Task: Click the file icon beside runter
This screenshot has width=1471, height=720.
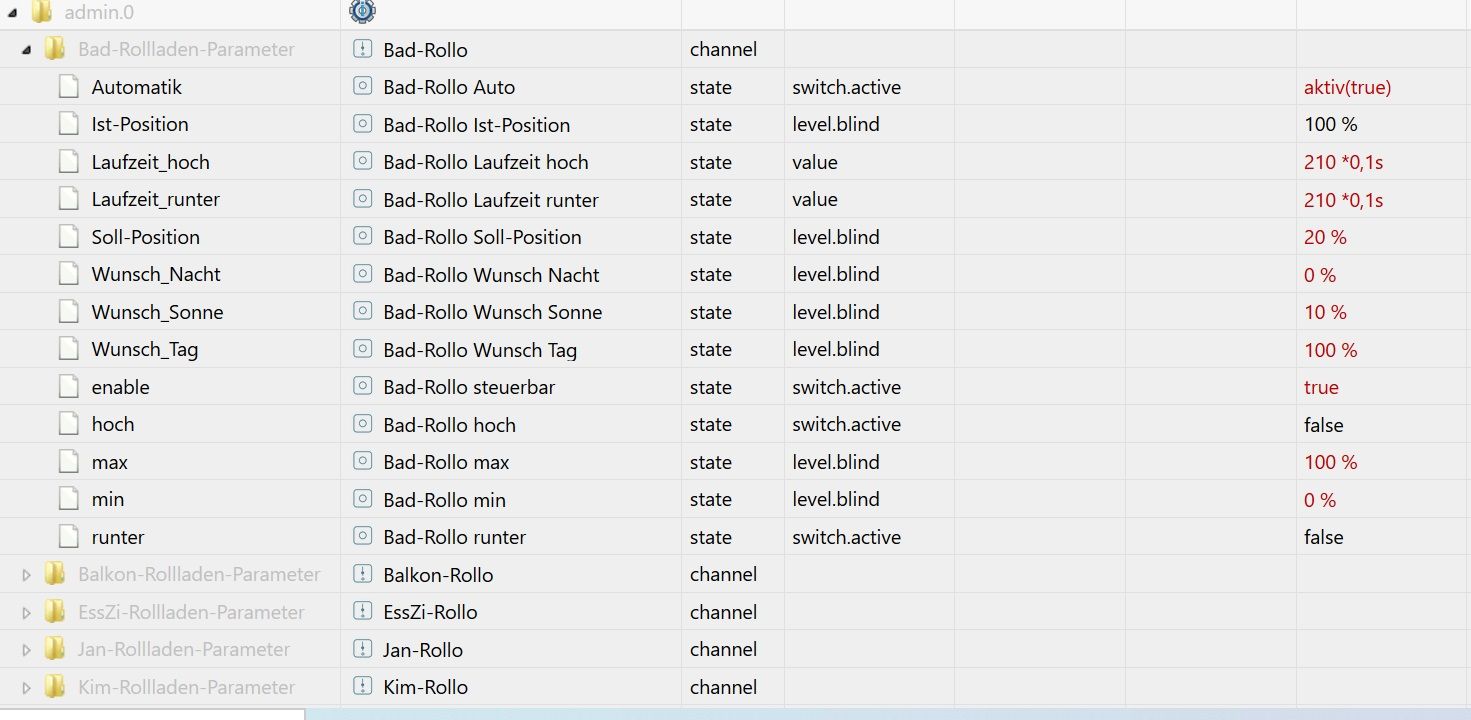Action: pos(68,537)
